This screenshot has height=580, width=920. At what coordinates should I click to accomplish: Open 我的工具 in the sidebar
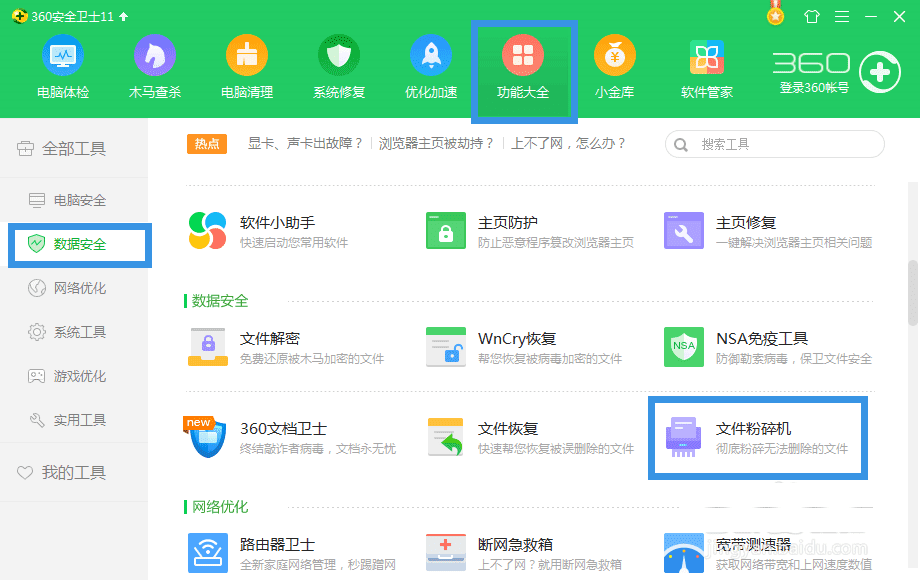coord(73,472)
